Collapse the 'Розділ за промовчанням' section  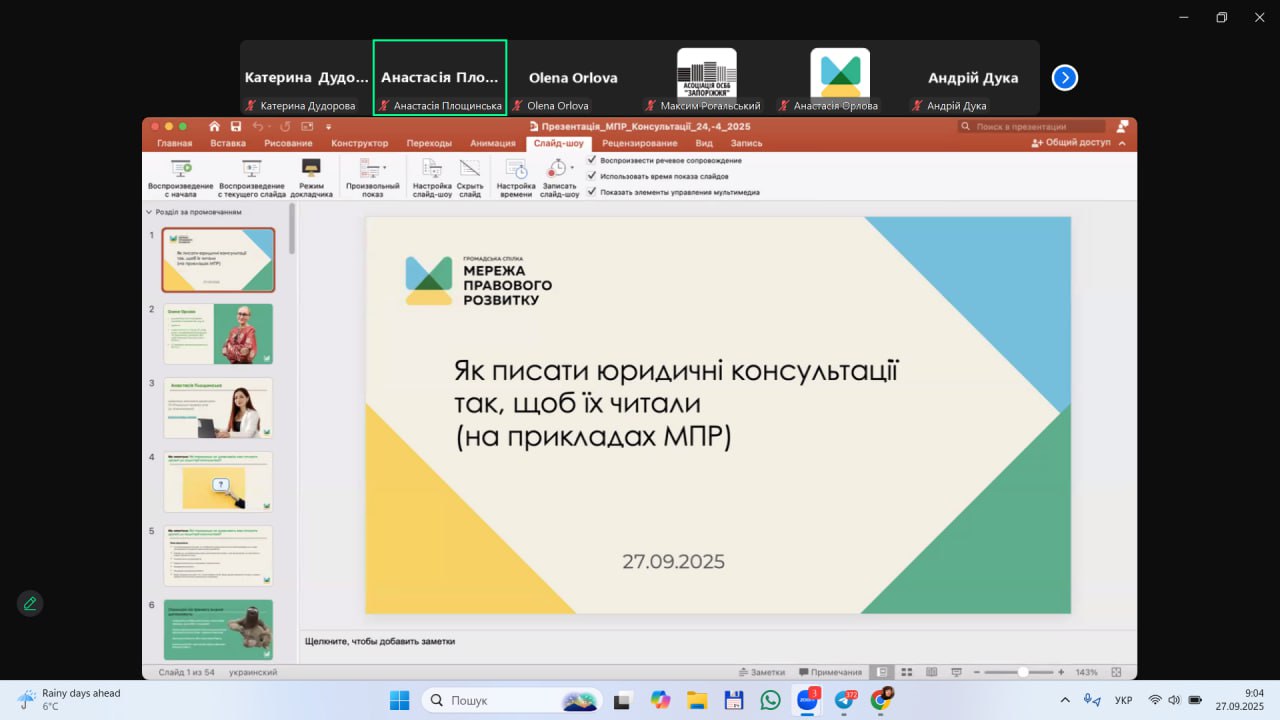point(149,212)
